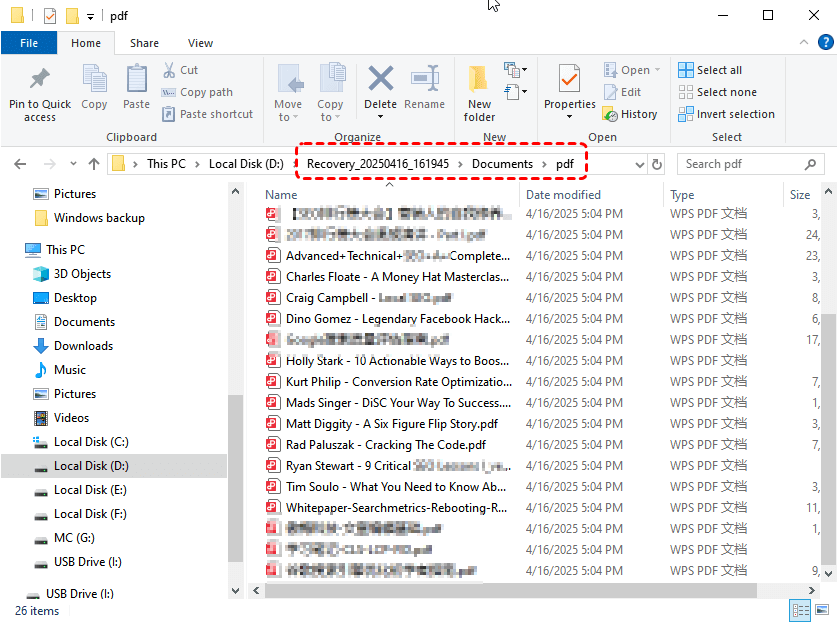This screenshot has width=838, height=623.
Task: Click the Rename icon in the ribbon
Action: click(x=425, y=79)
